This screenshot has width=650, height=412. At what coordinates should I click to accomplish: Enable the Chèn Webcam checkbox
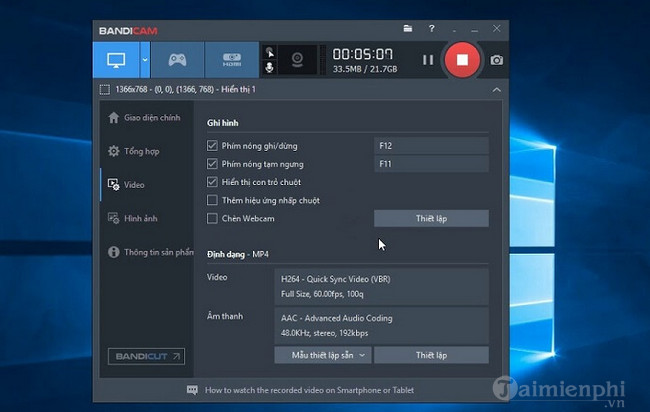tap(212, 218)
